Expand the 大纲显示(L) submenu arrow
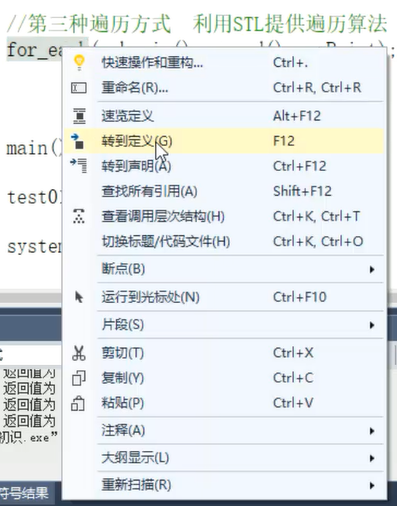Screen dimensions: 397x506 click(372, 458)
